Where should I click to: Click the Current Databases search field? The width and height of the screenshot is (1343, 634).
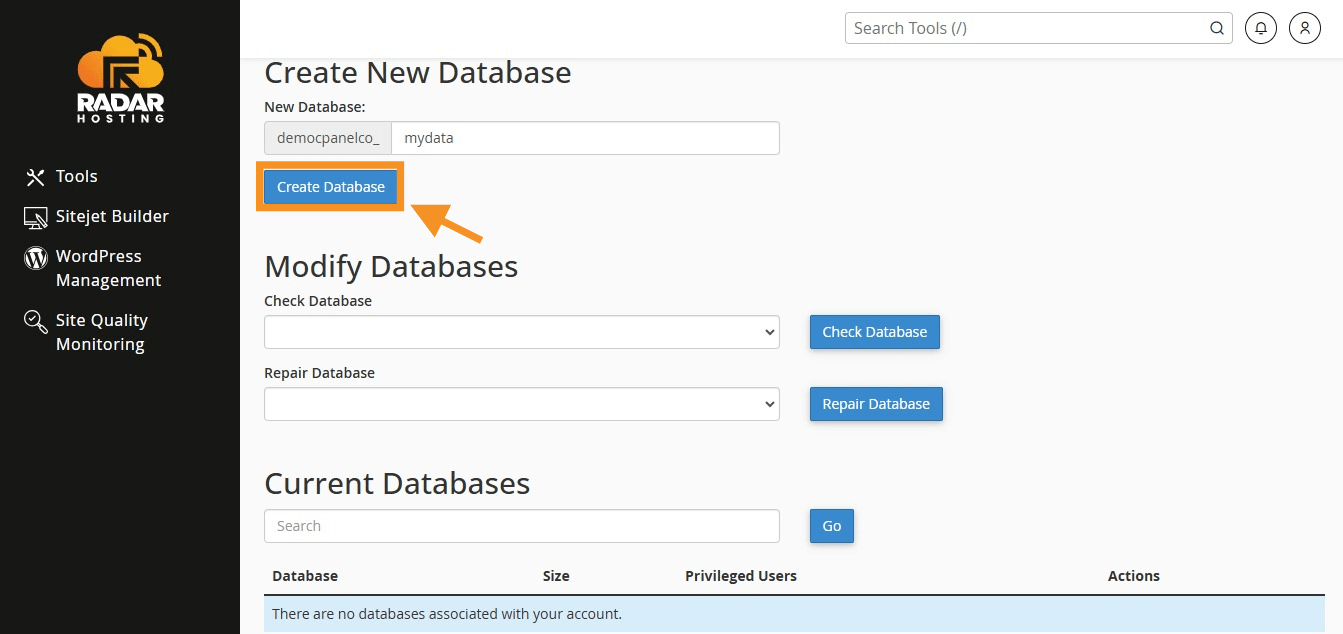521,526
